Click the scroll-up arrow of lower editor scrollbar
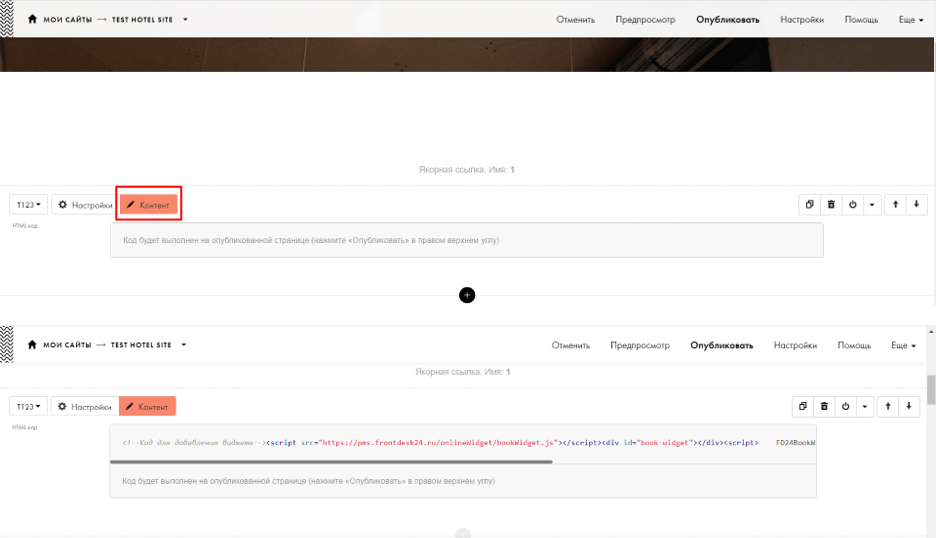 (x=931, y=331)
